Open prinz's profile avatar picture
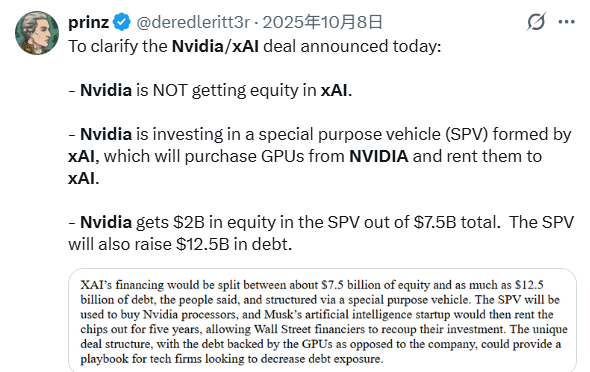This screenshot has height=372, width=590. [37, 33]
